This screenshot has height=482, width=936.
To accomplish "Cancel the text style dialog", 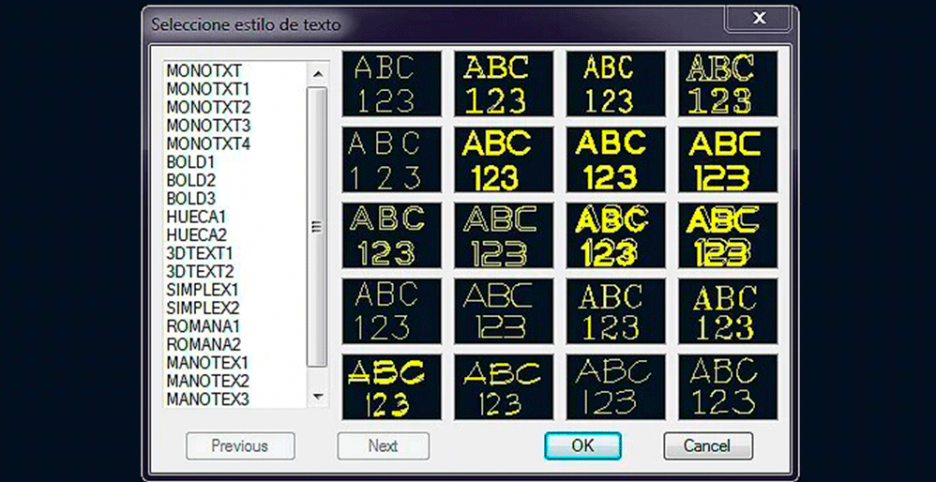I will pyautogui.click(x=708, y=446).
